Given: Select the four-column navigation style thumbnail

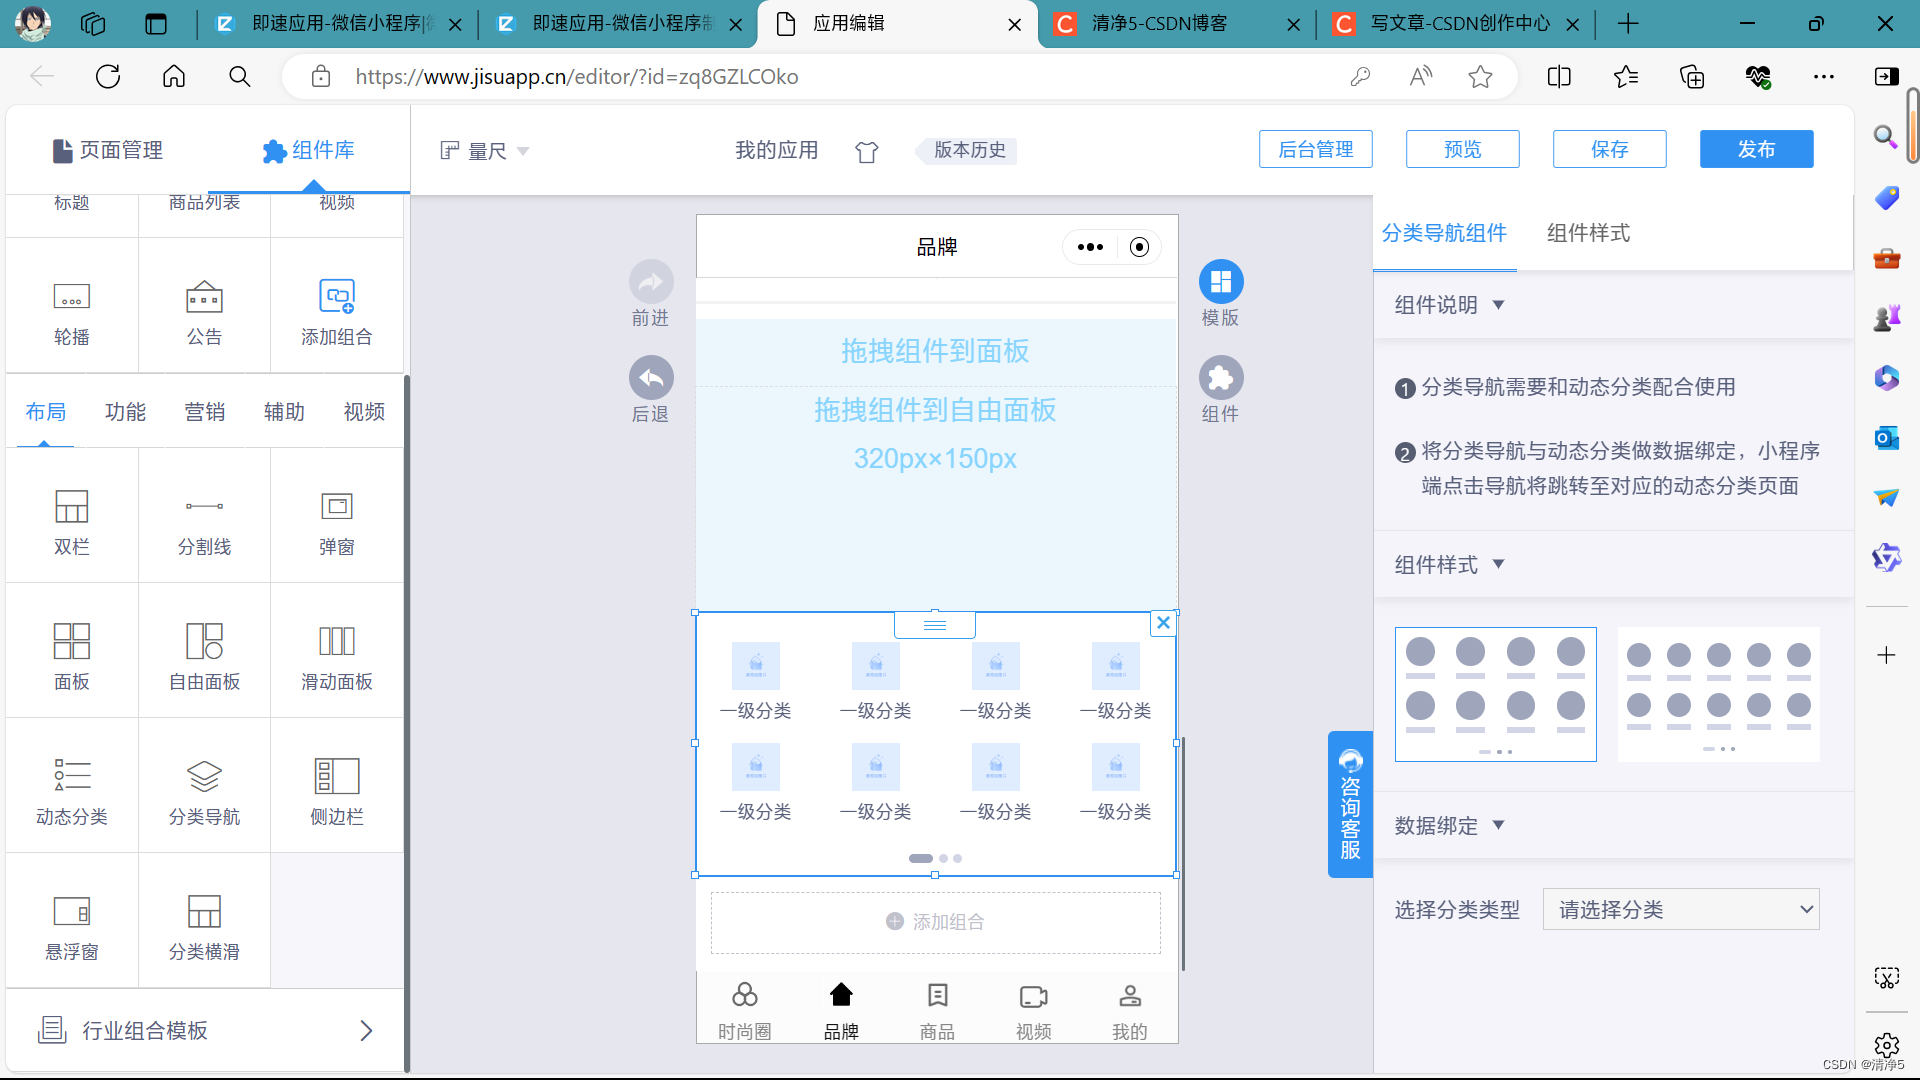Looking at the screenshot, I should [1495, 694].
